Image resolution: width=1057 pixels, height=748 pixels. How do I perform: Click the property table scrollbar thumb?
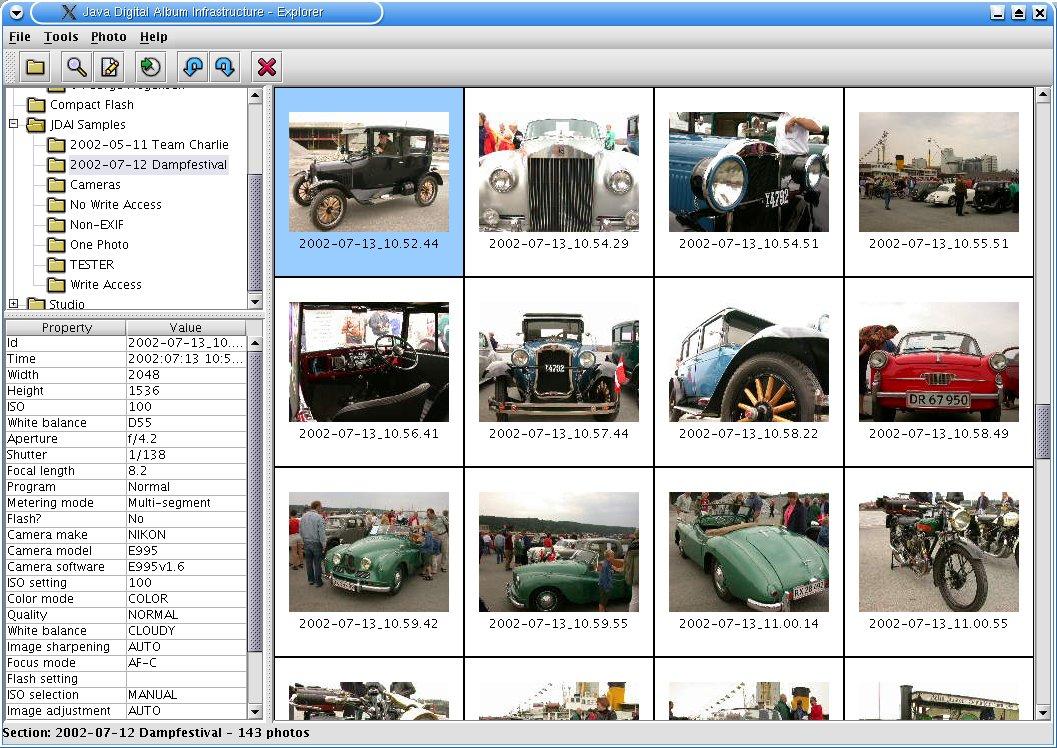pos(255,501)
